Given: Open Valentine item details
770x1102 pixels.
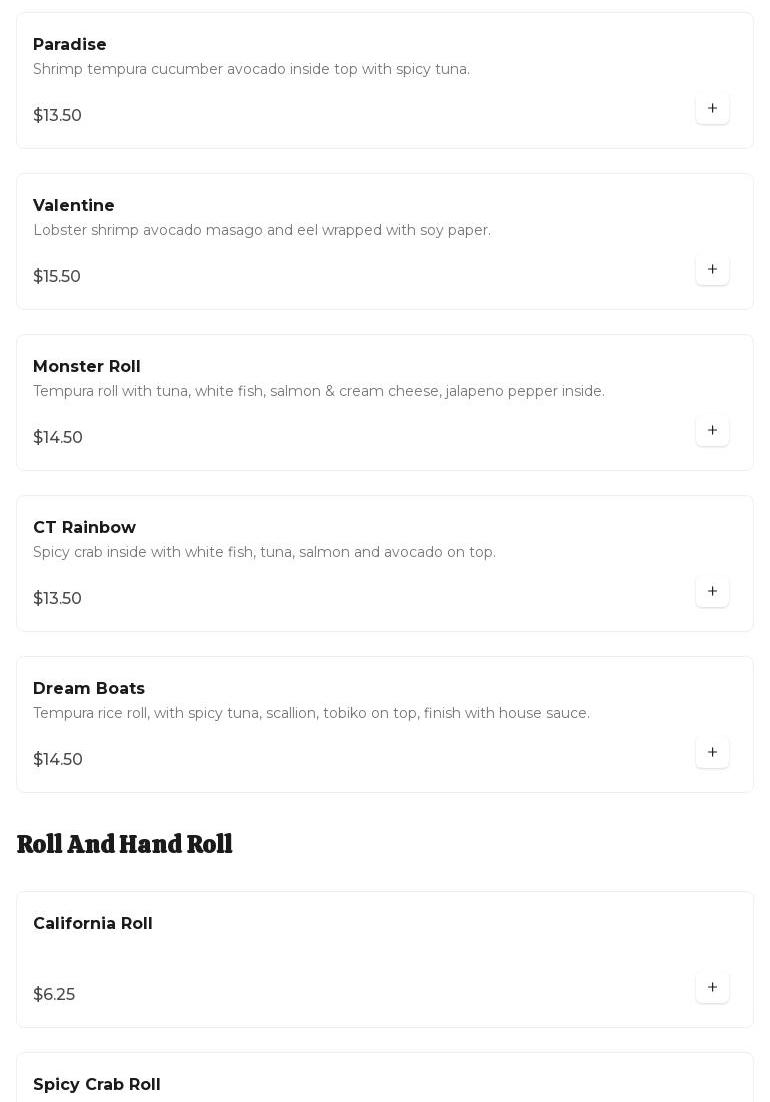Looking at the screenshot, I should [x=74, y=206].
